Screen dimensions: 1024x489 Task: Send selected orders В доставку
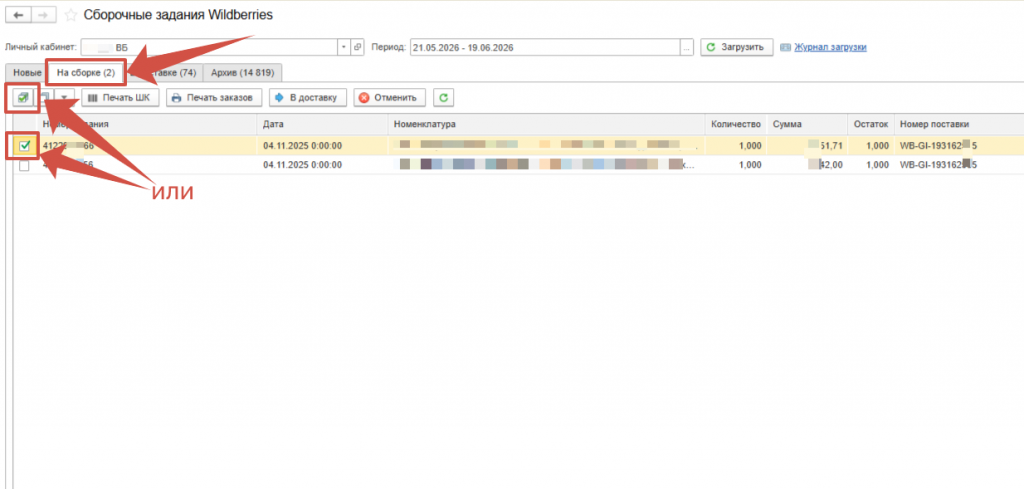(x=308, y=98)
